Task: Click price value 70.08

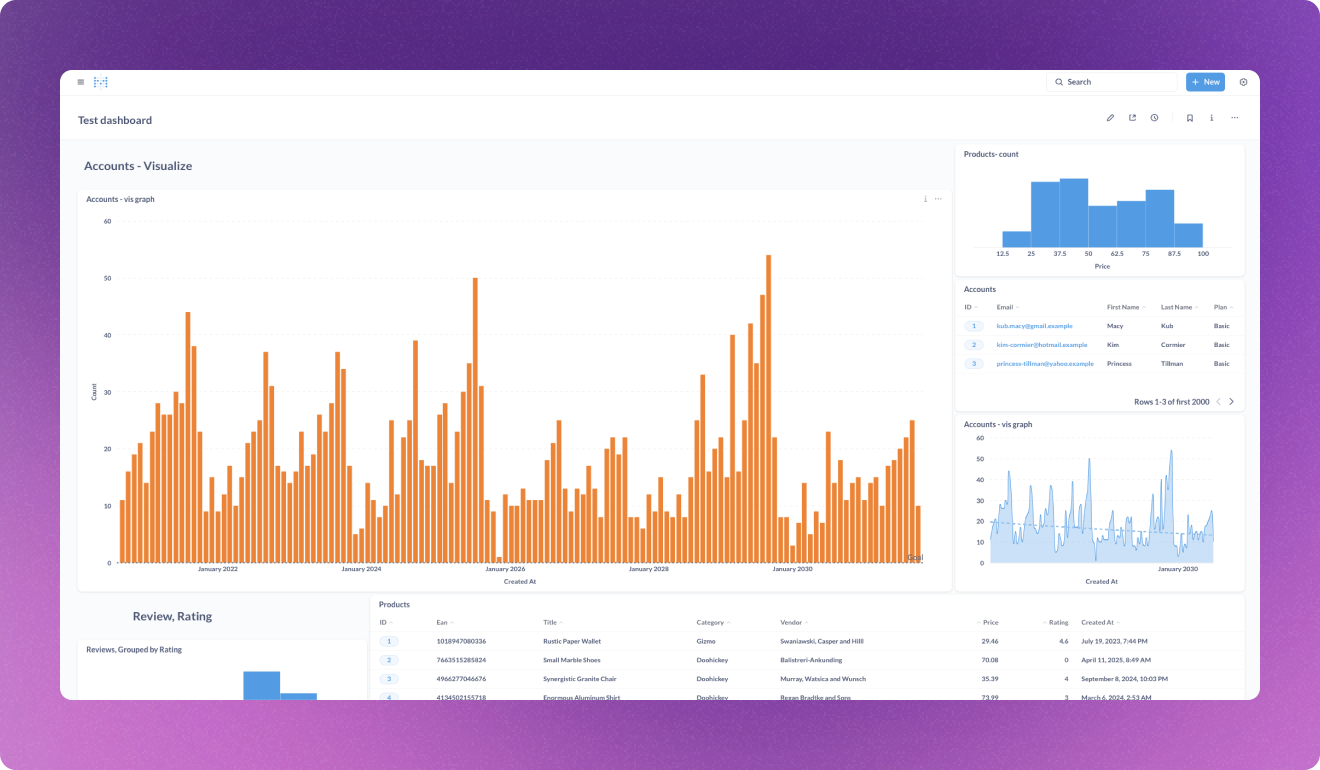Action: 990,660
